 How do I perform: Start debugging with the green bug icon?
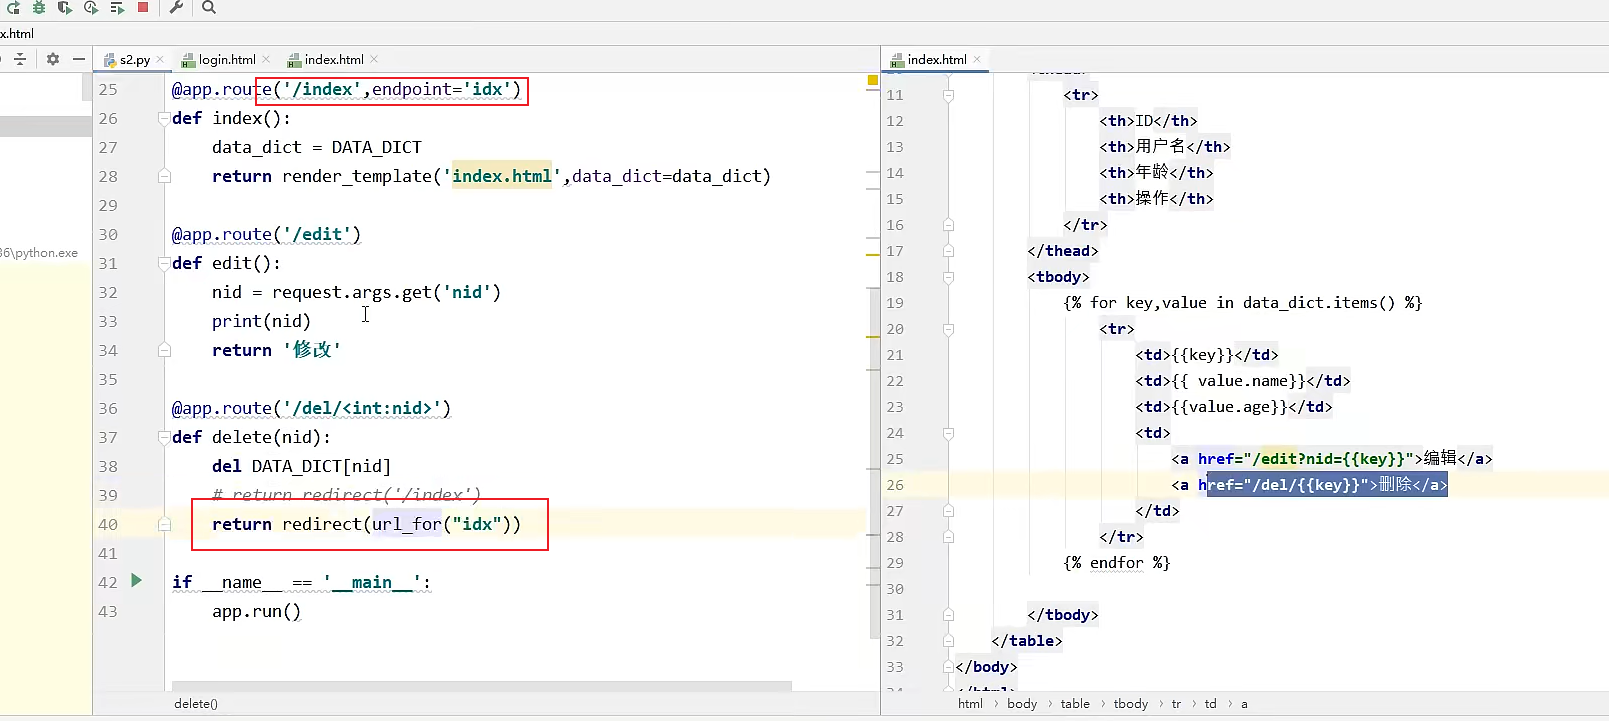tap(39, 7)
